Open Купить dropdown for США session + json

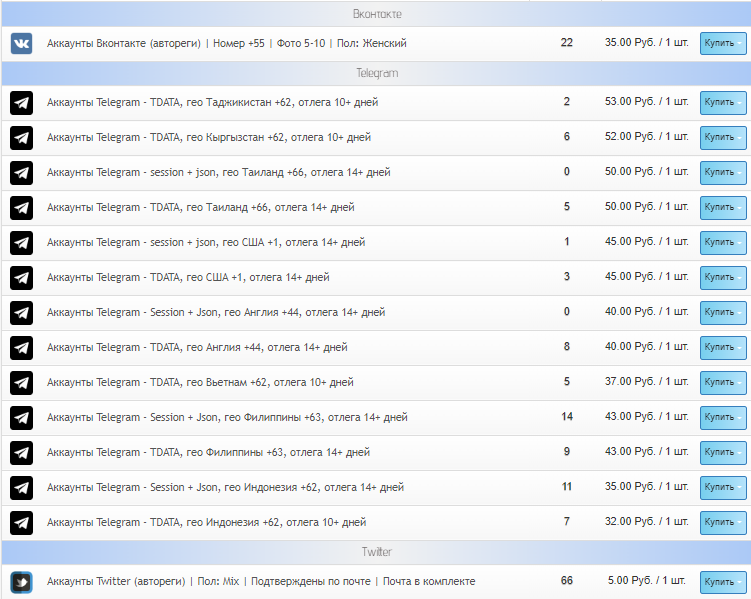click(x=723, y=242)
